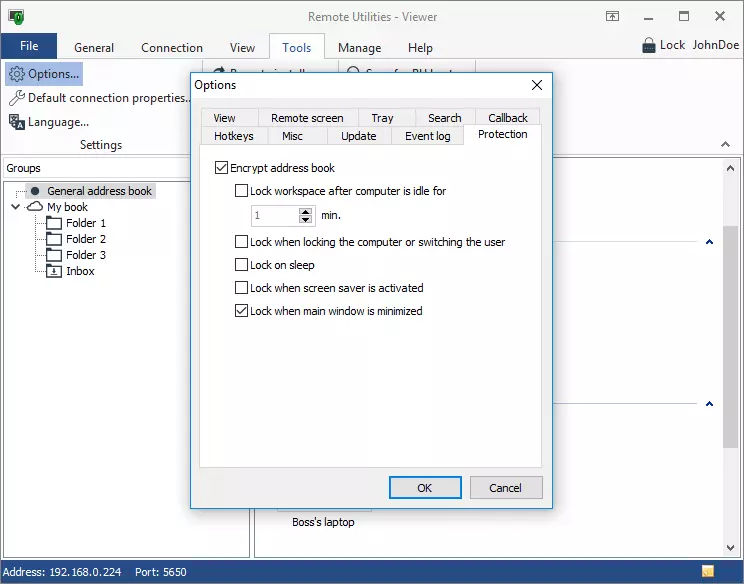Enable Lock on sleep checkbox
This screenshot has width=744, height=584.
[241, 265]
